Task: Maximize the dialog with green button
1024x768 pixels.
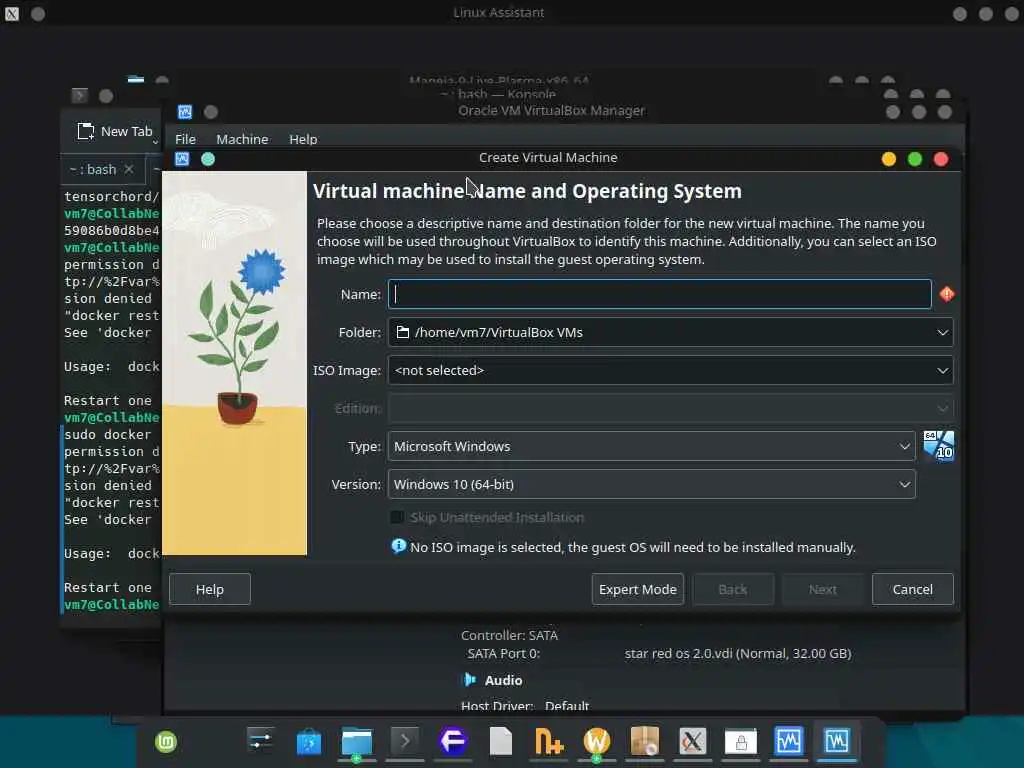Action: [915, 159]
